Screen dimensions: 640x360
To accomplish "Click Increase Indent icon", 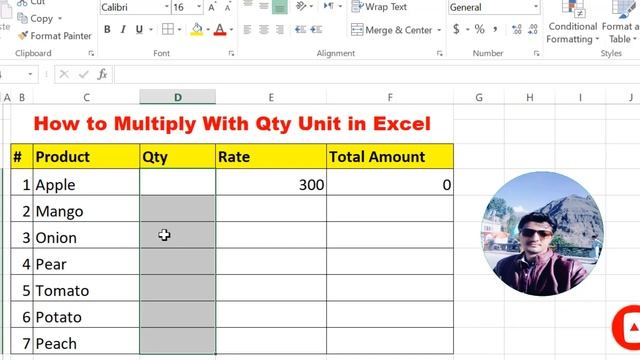I will (316, 29).
